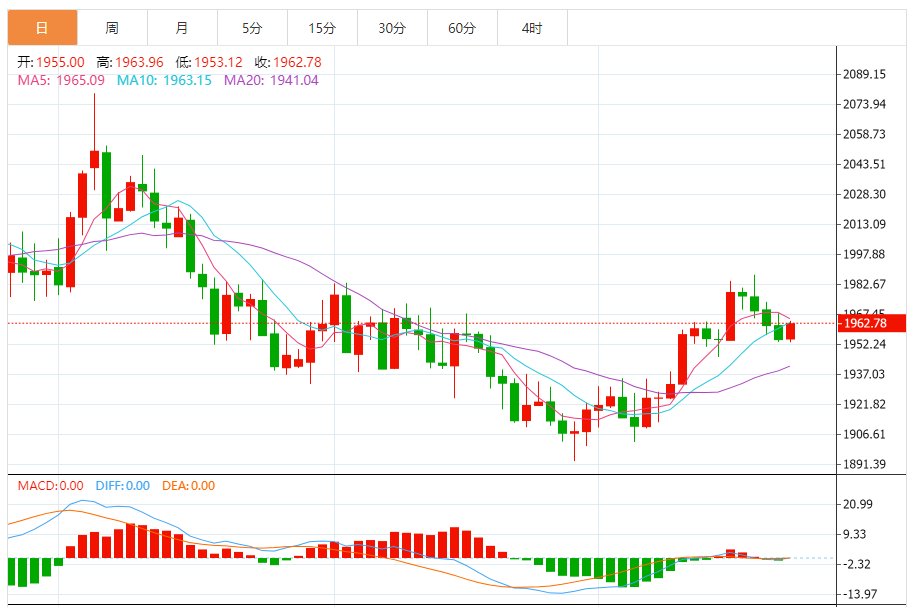The image size is (915, 607).
Task: Click MACD axis label 9.33
Action: (855, 534)
